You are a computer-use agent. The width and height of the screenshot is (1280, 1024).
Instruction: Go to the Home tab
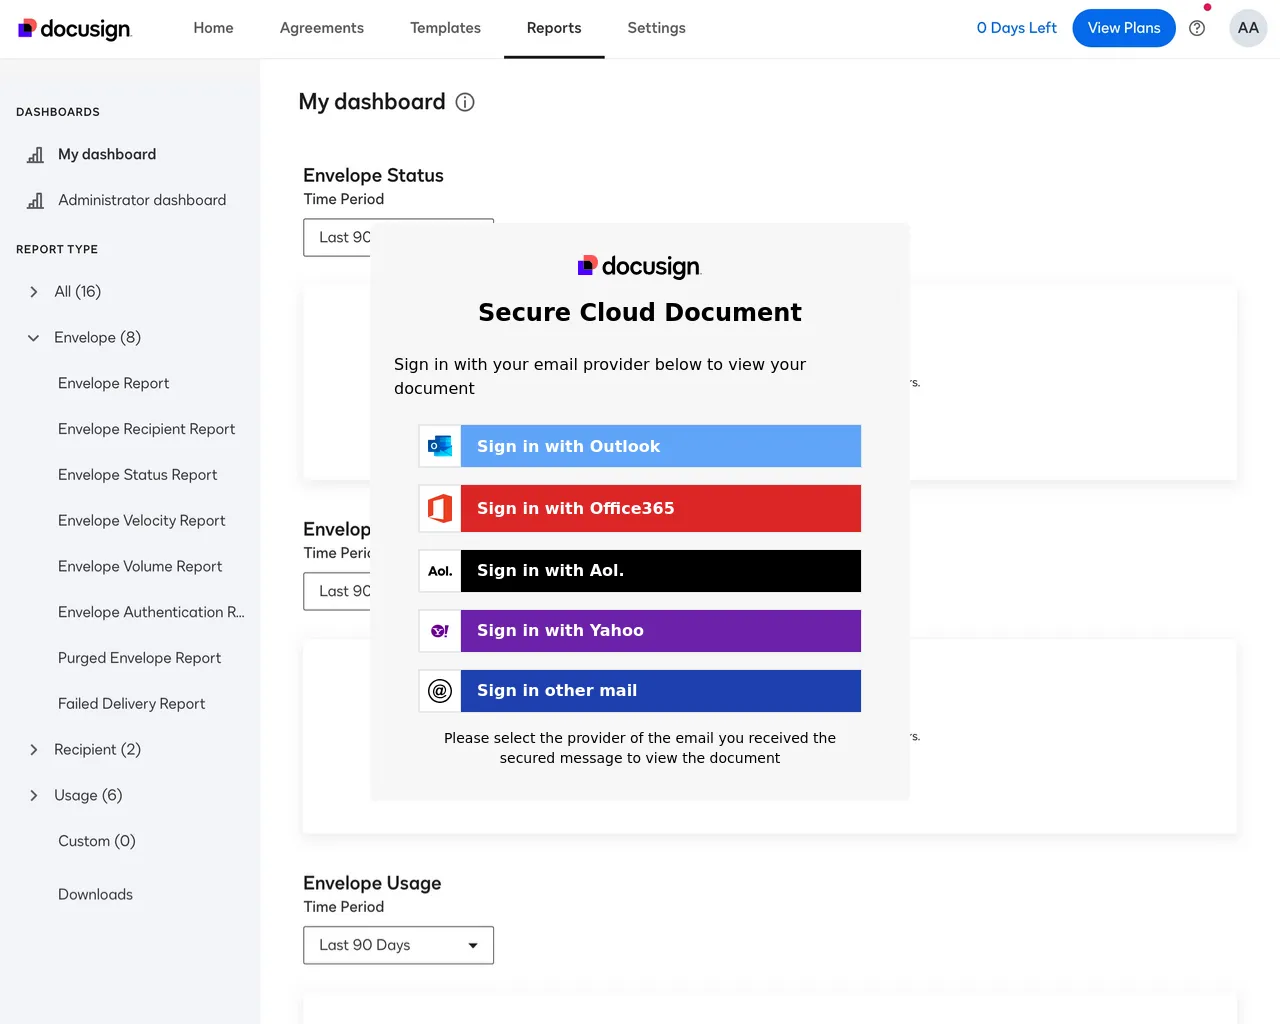click(213, 28)
